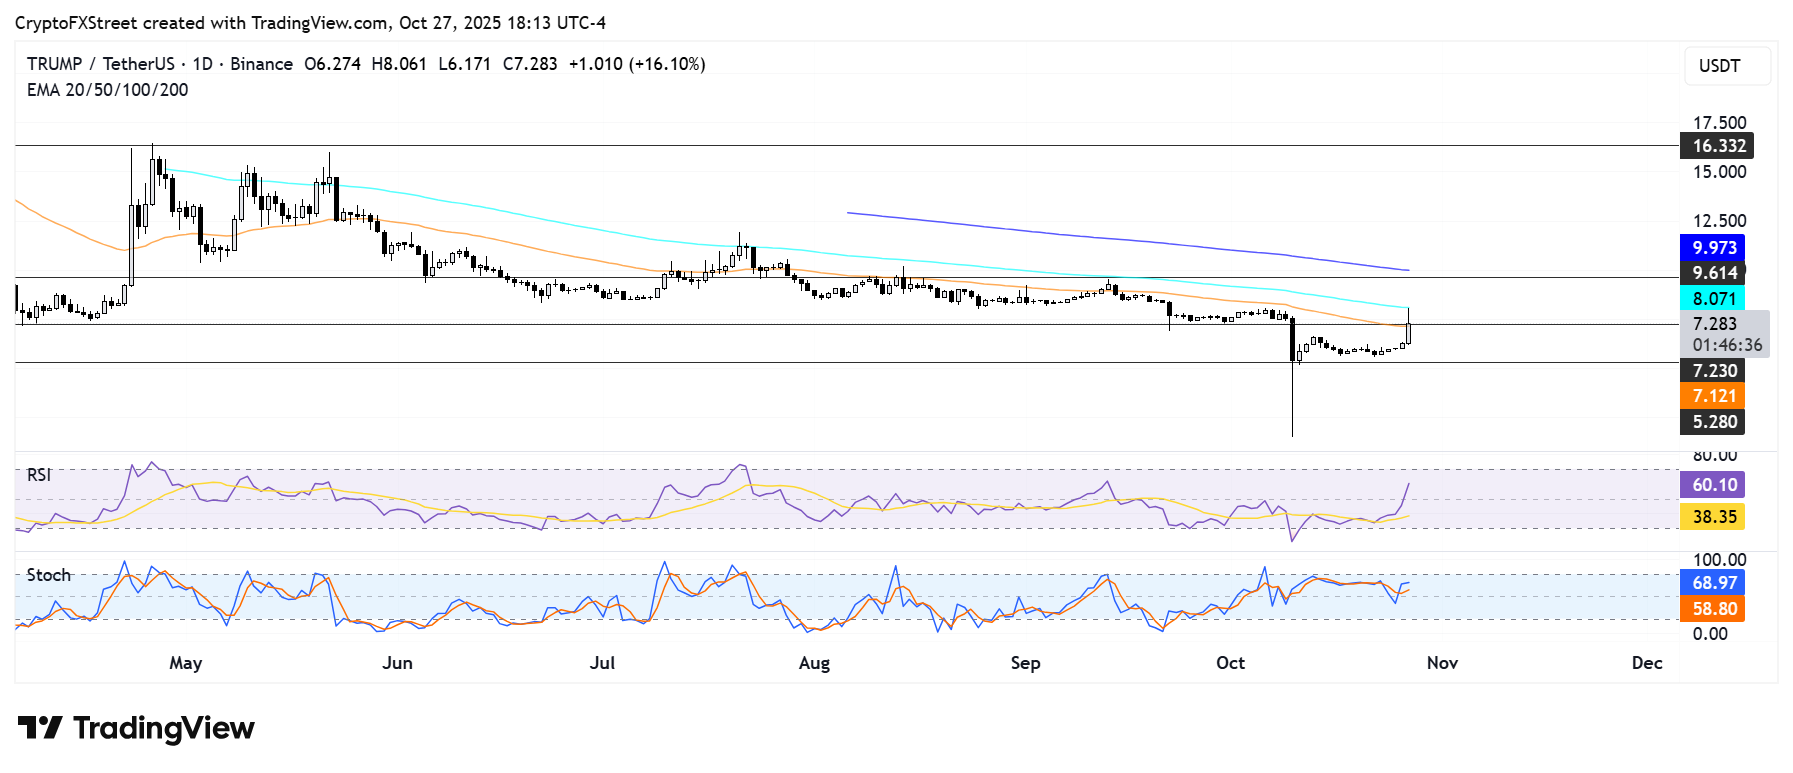Image resolution: width=1793 pixels, height=773 pixels.
Task: Select the Stoch pane label
Action: (x=48, y=575)
